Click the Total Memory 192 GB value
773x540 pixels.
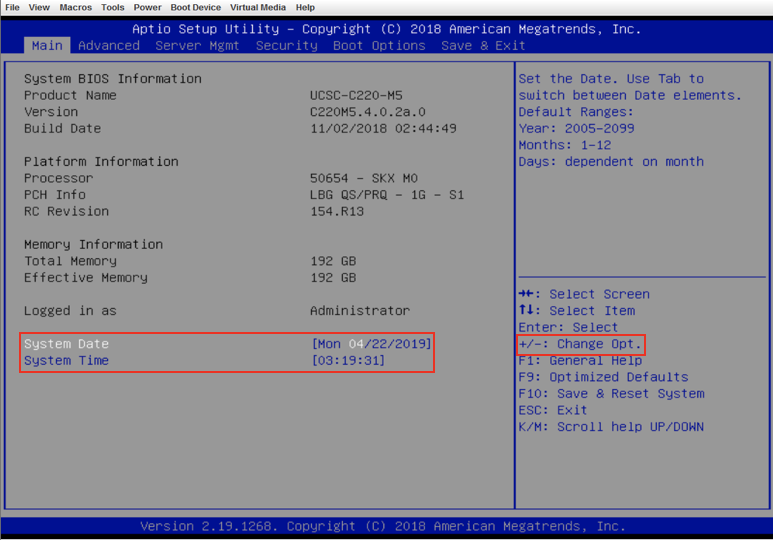click(x=333, y=261)
